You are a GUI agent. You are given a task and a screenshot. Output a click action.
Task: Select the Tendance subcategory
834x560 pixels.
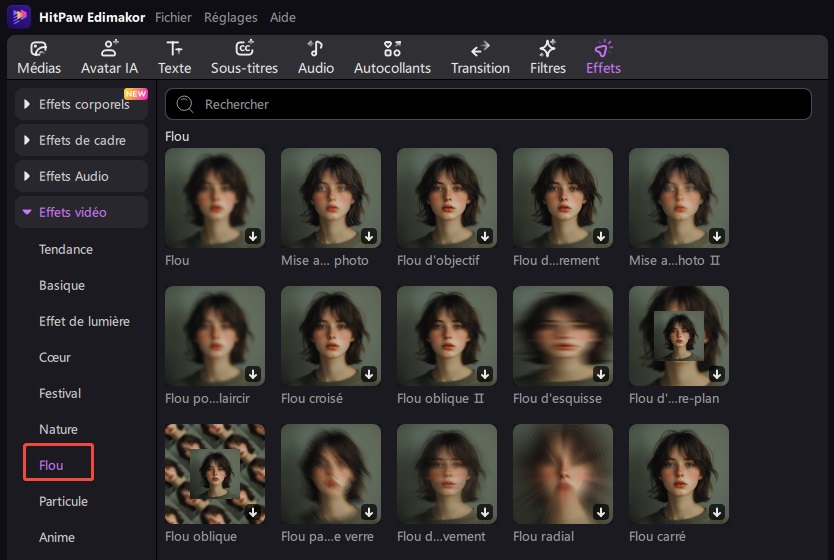click(66, 249)
